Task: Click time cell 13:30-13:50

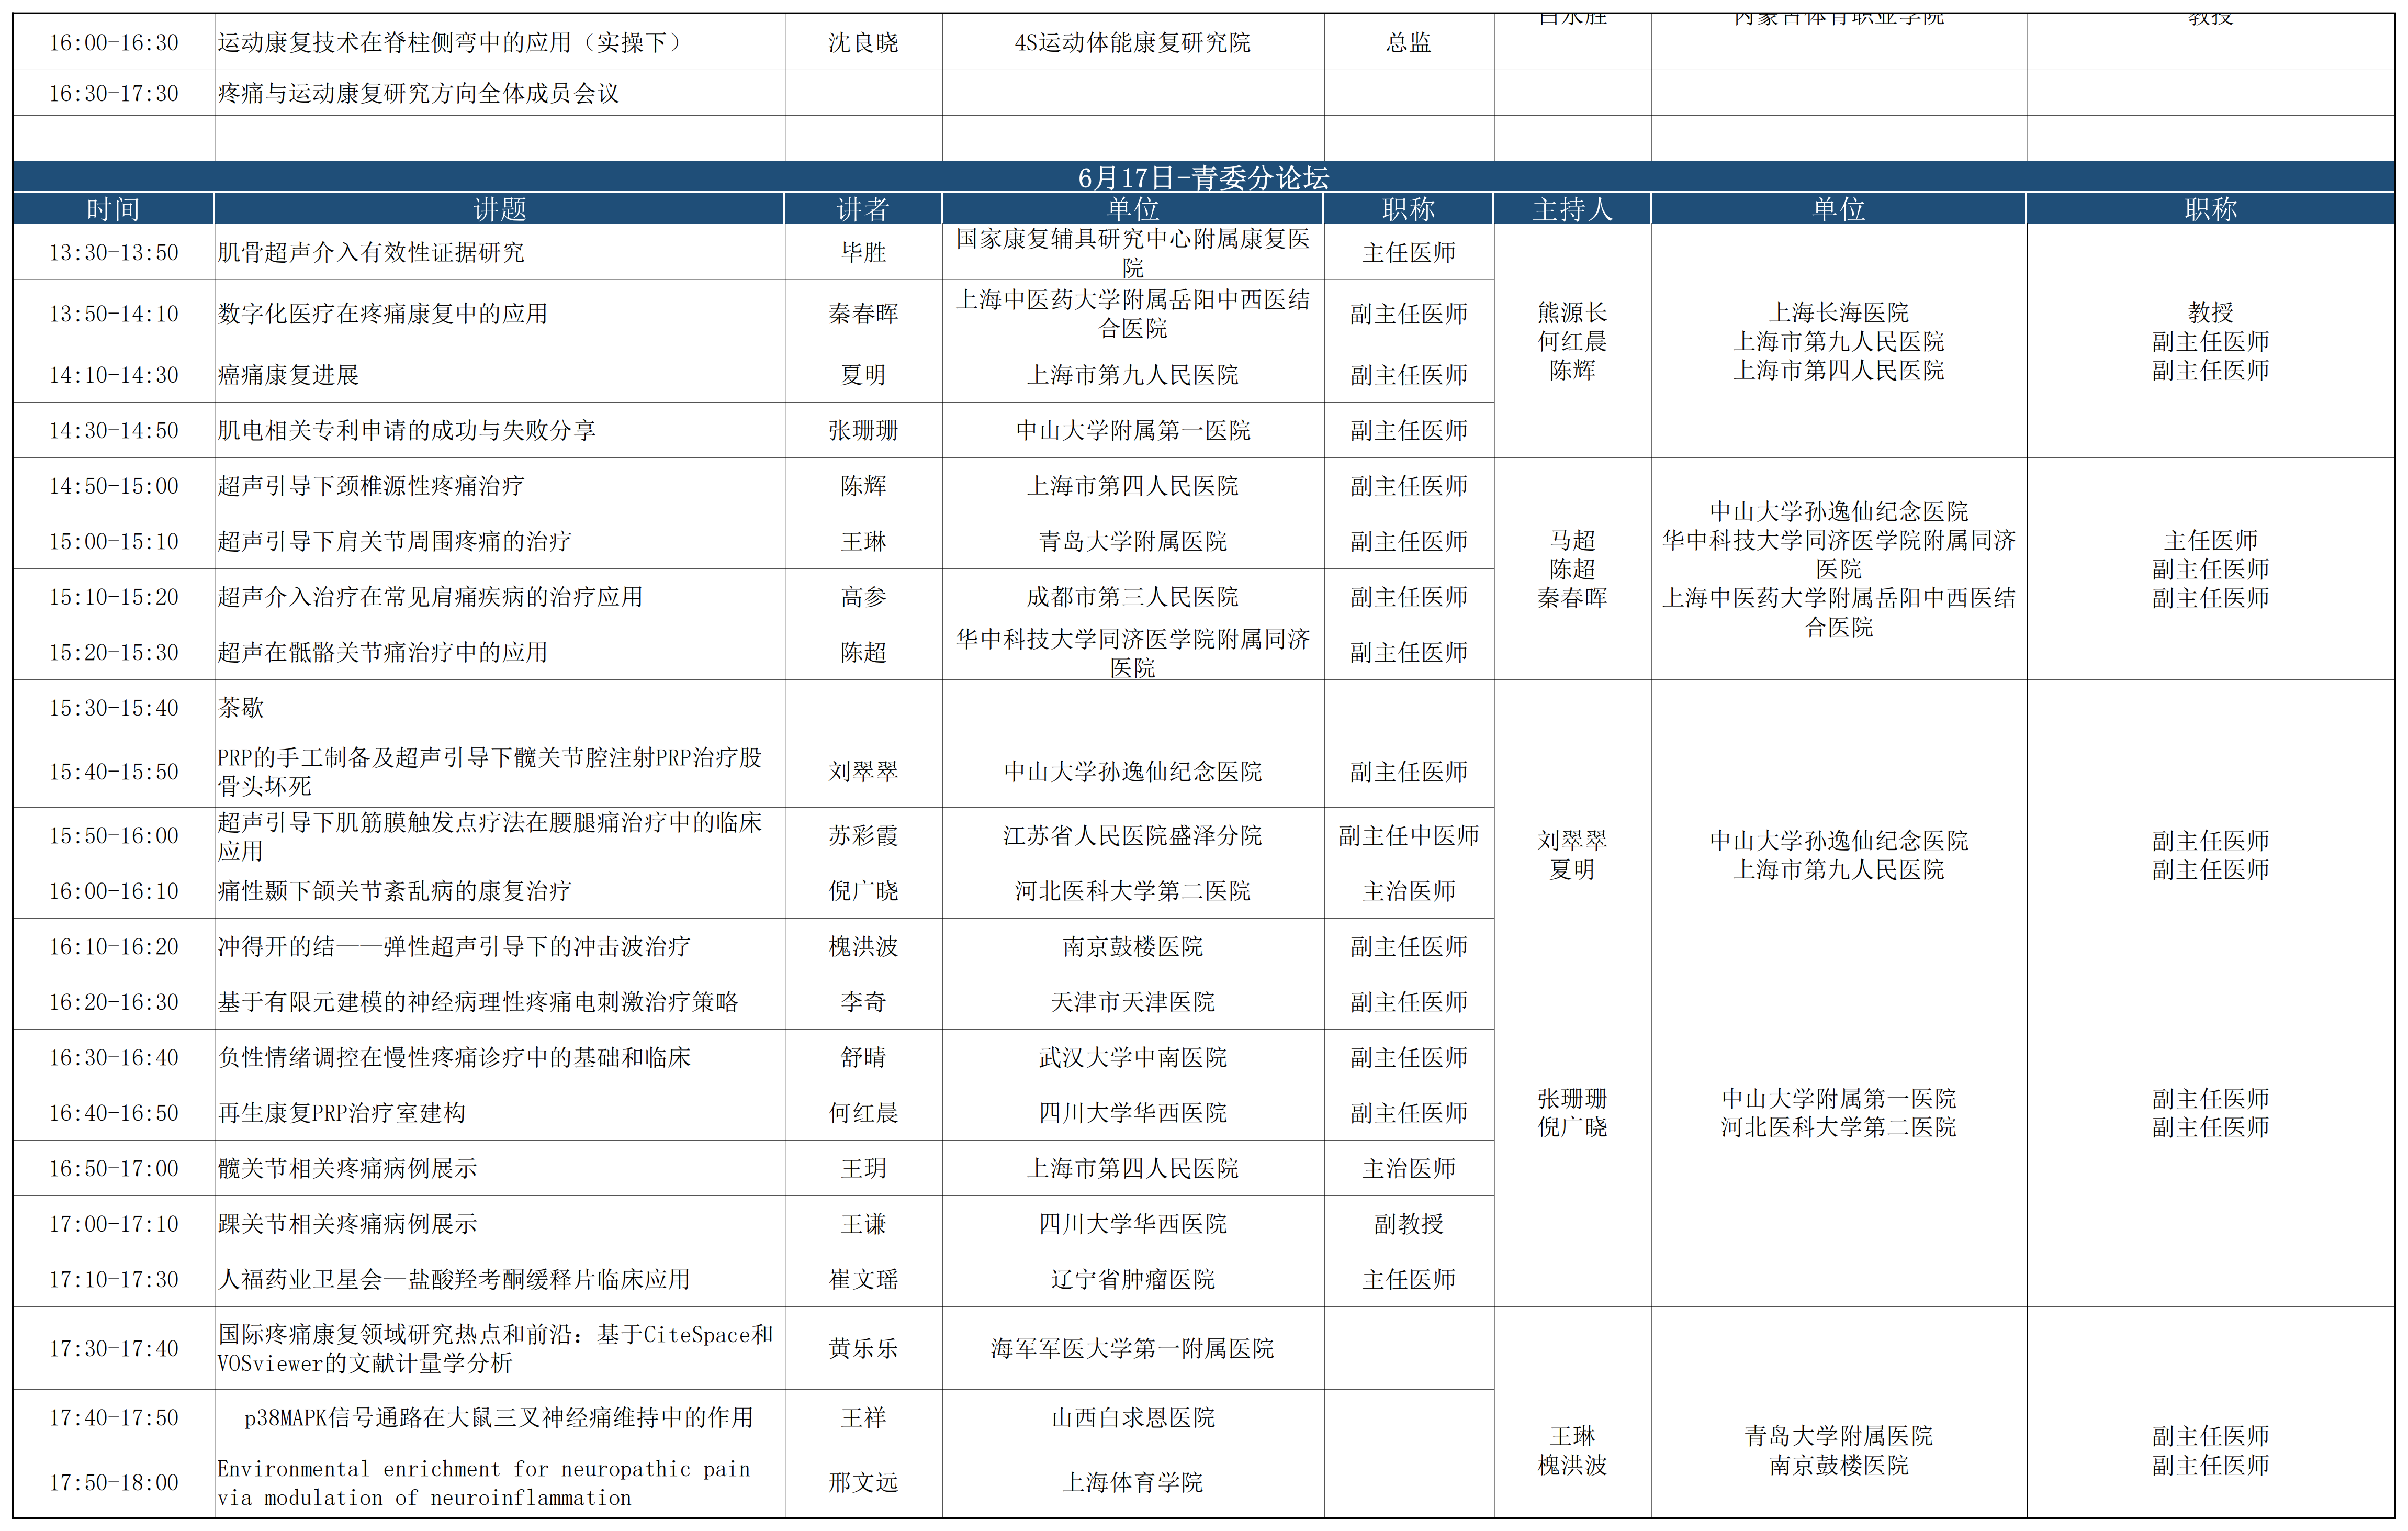Action: [x=114, y=252]
